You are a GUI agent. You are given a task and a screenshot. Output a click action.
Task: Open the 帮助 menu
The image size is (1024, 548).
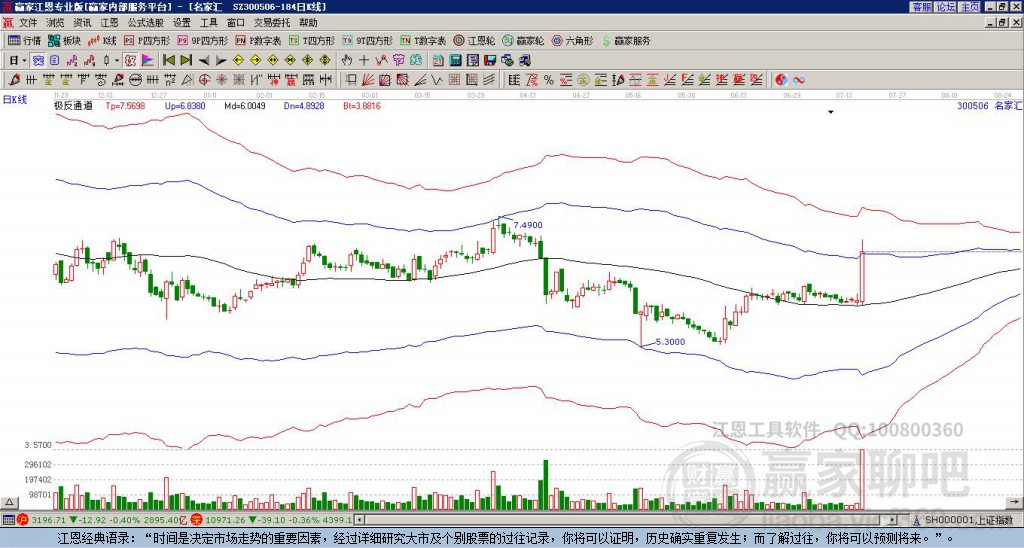click(308, 23)
